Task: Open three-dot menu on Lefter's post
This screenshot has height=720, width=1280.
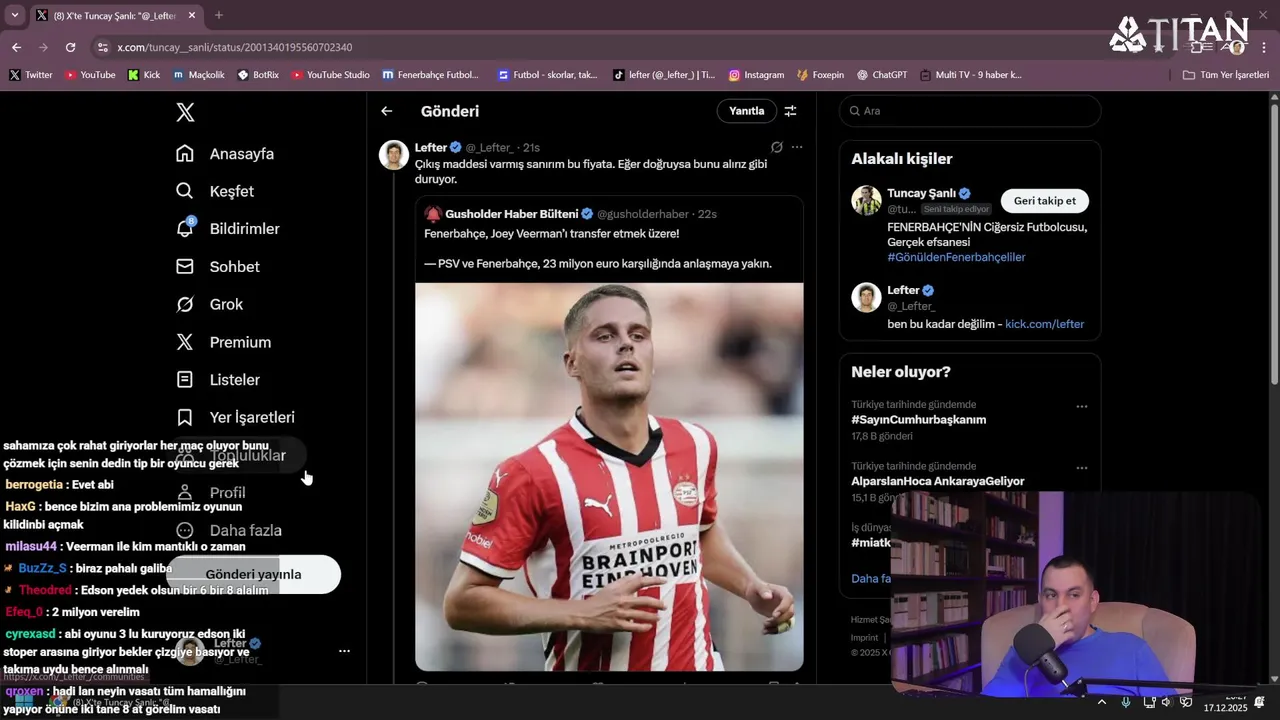Action: [x=797, y=147]
